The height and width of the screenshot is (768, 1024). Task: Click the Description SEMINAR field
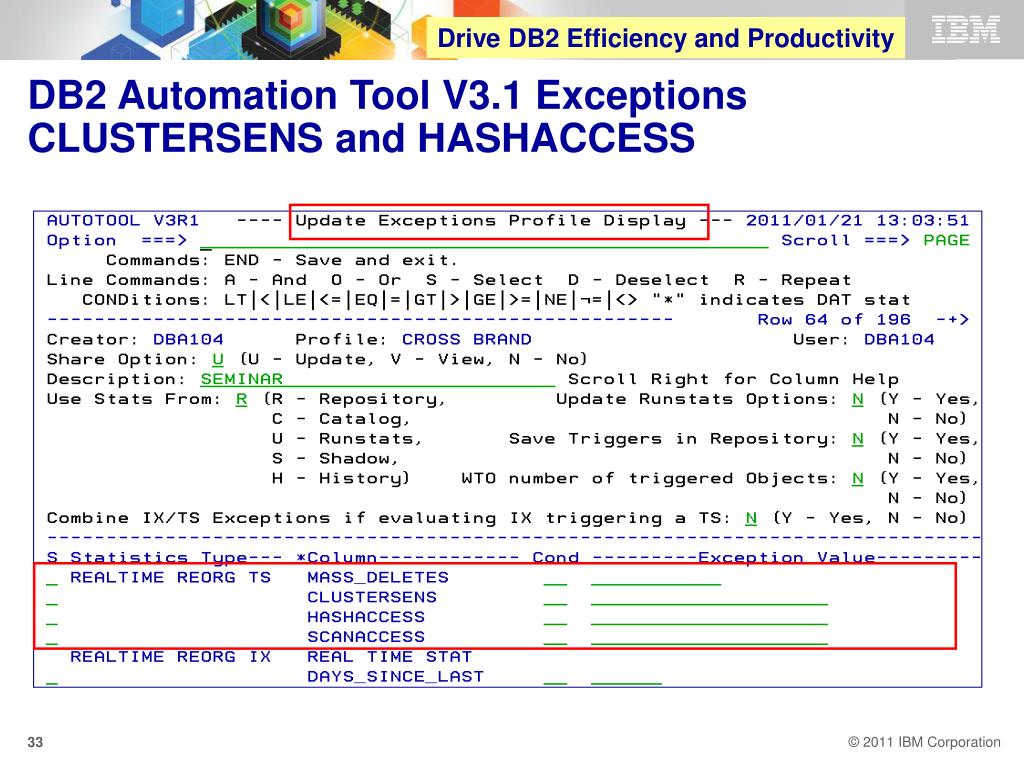tap(377, 379)
